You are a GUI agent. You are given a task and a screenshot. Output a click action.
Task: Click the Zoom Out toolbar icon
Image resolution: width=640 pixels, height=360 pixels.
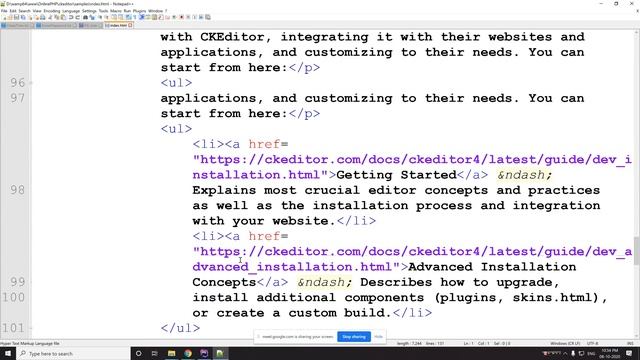[x=107, y=17]
